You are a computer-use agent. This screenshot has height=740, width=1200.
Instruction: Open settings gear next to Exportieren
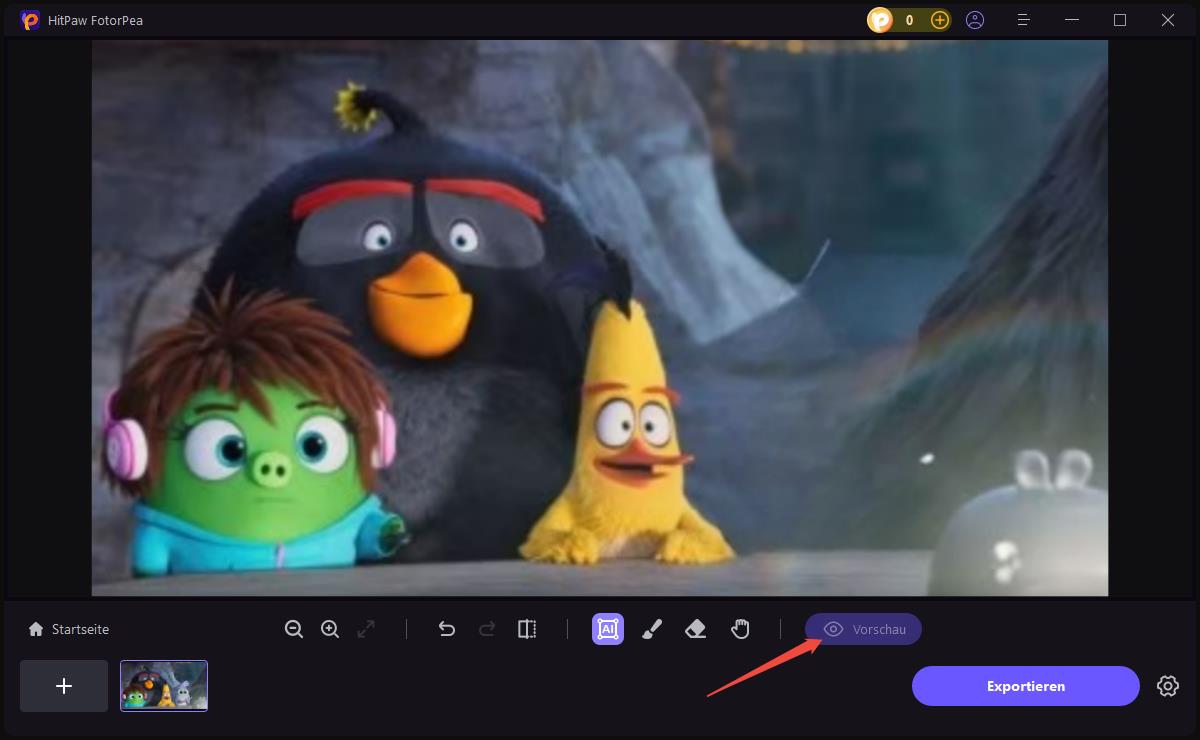pos(1167,686)
